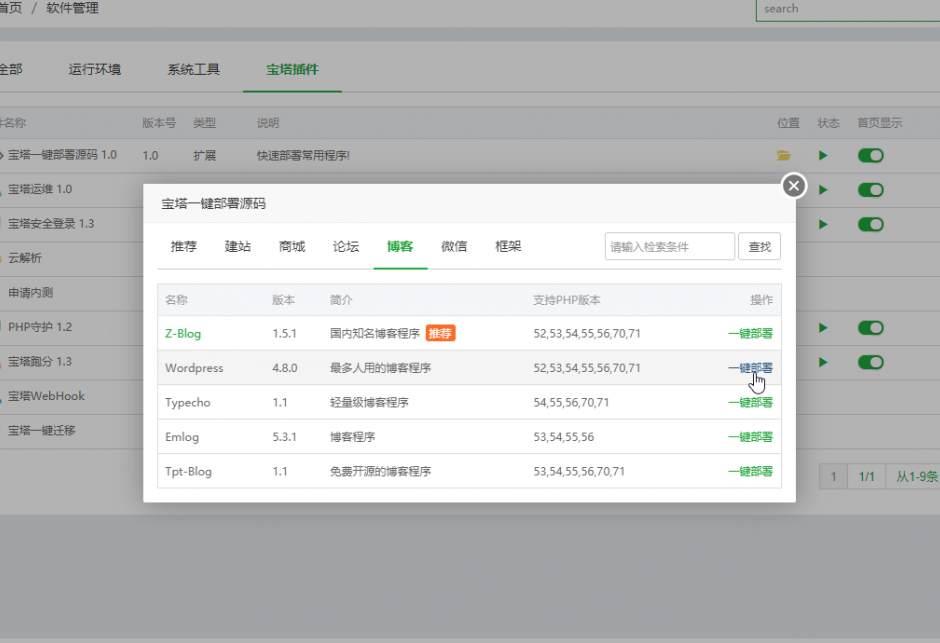940x643 pixels.
Task: Click the 宝塔WebHook plugin name
Action: click(46, 396)
